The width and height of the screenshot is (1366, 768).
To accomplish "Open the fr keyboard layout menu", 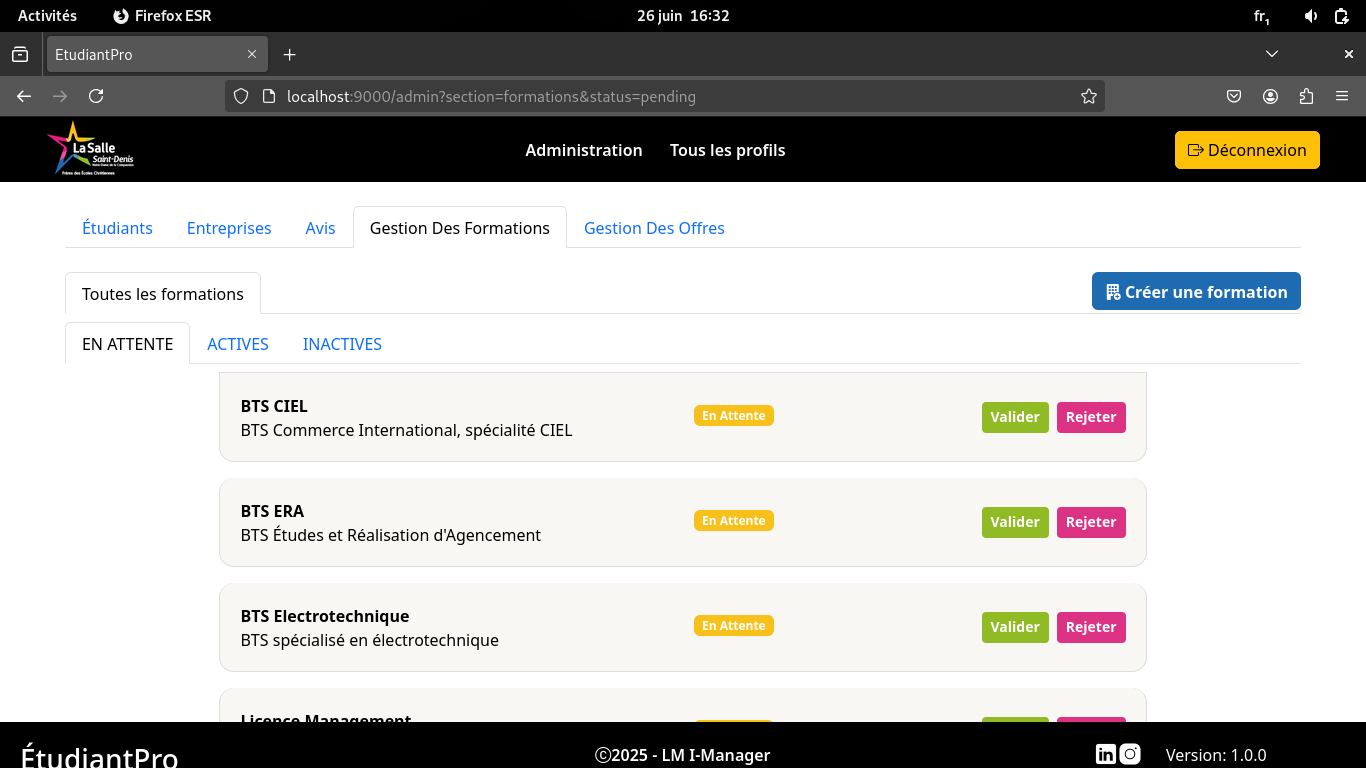I will pos(1261,16).
